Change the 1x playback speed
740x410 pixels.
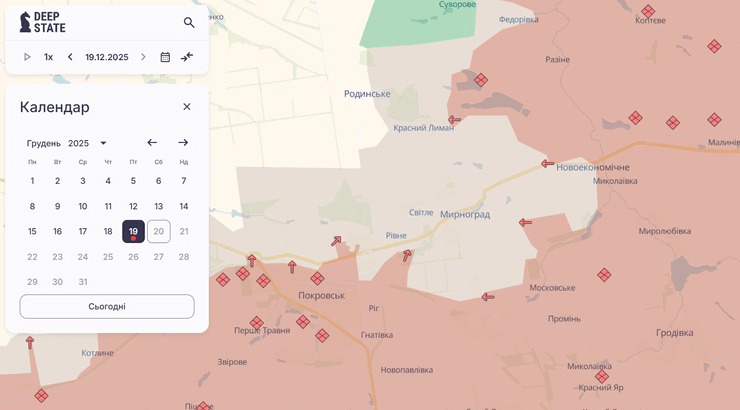48,57
